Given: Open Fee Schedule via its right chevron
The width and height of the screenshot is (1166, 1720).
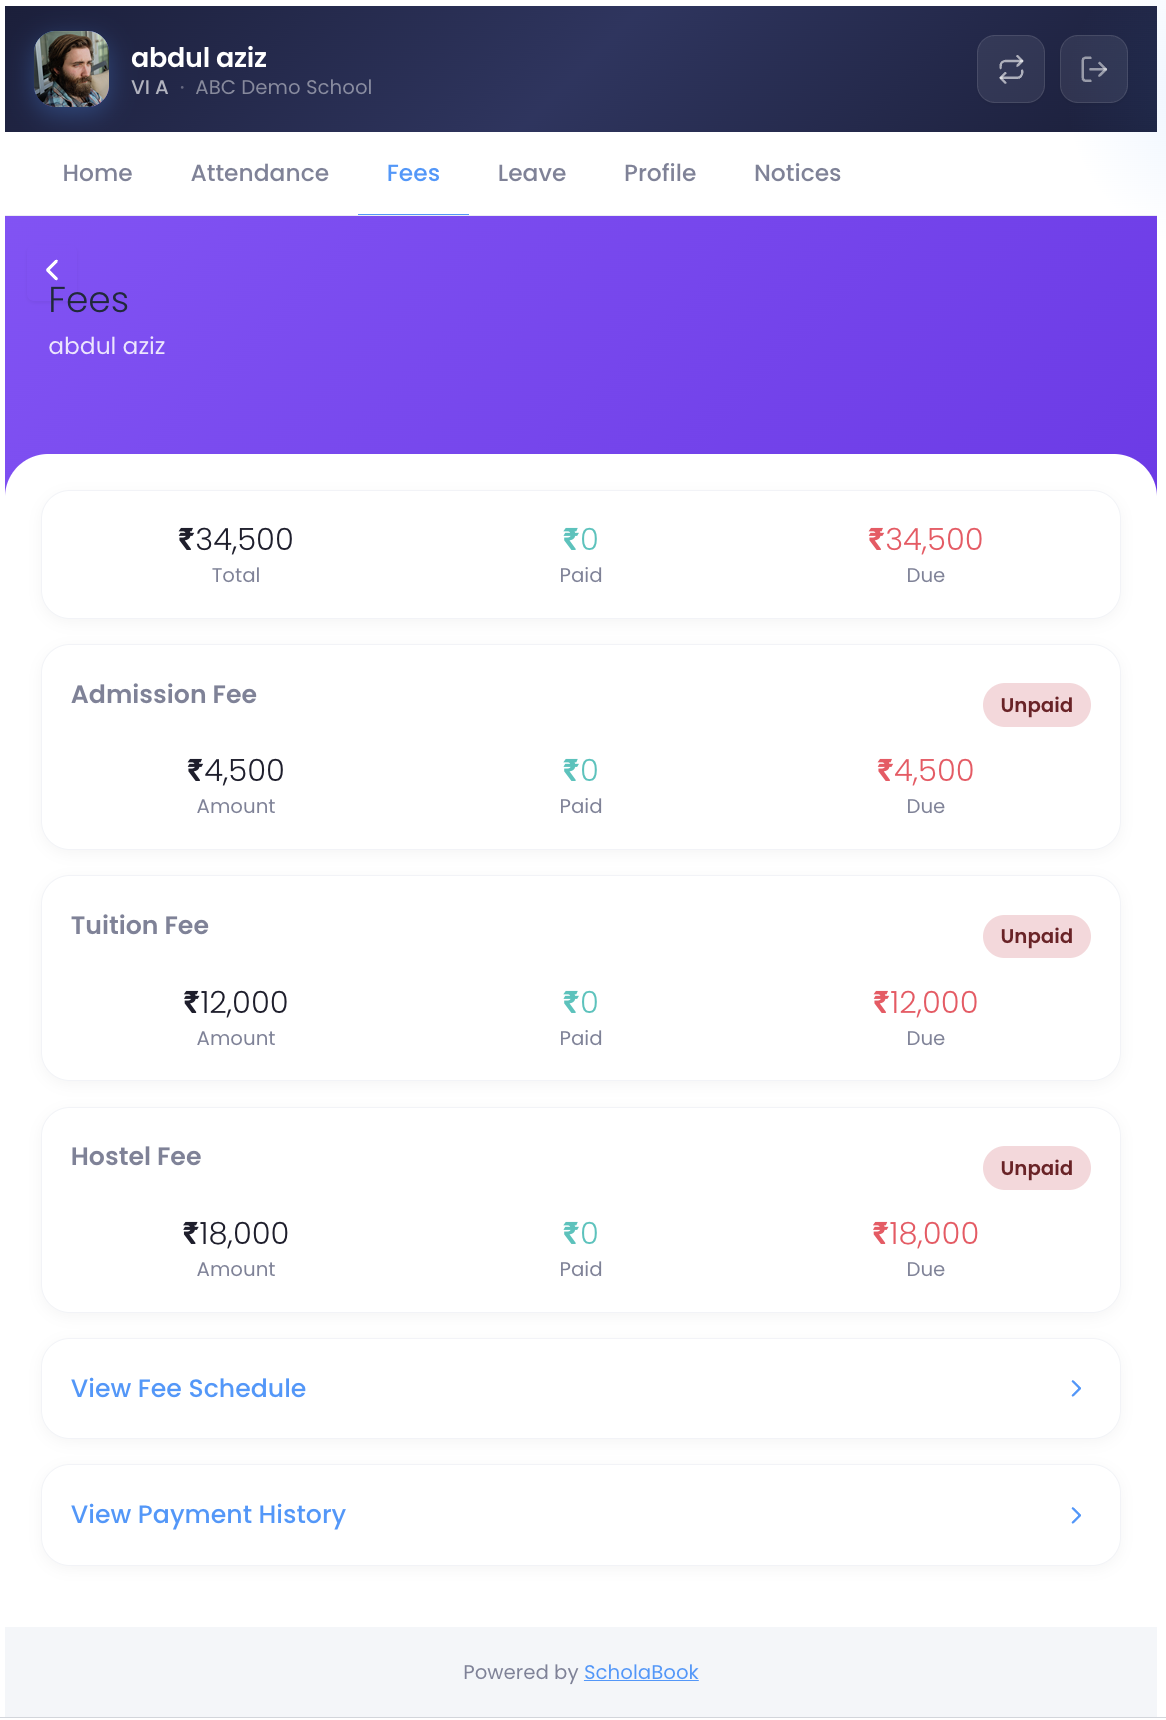Looking at the screenshot, I should pyautogui.click(x=1076, y=1388).
